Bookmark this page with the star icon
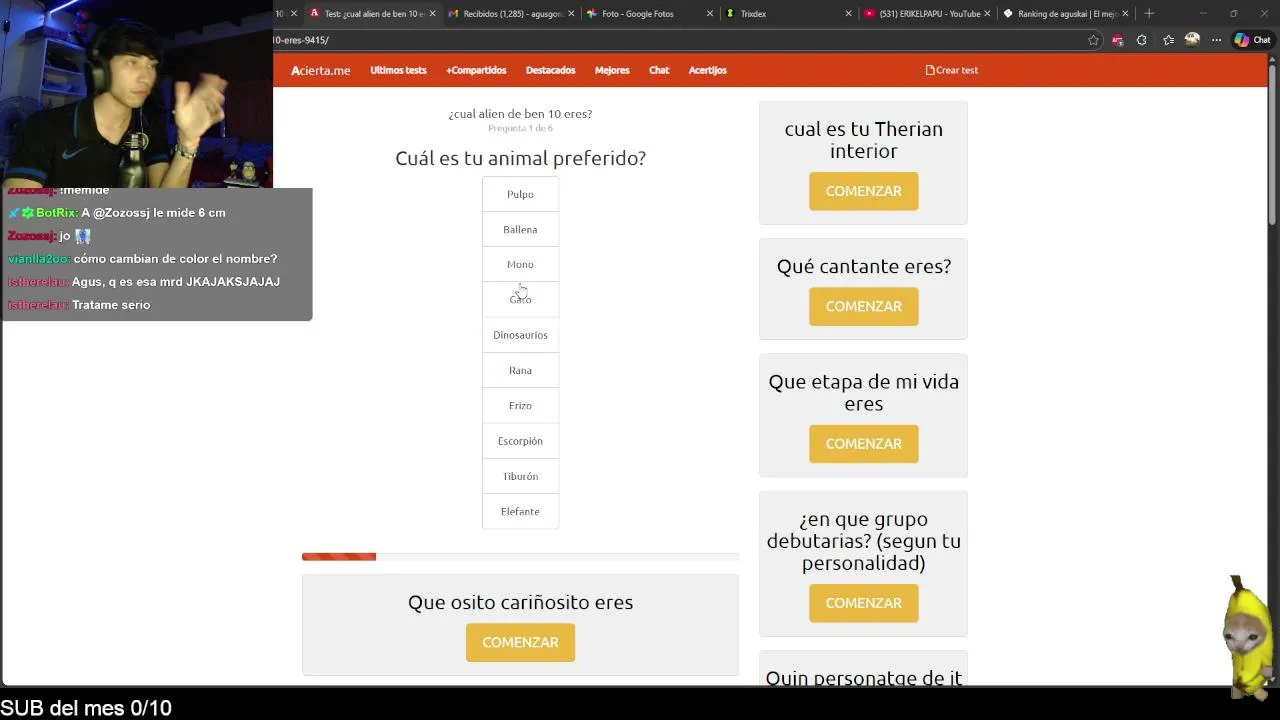 1093,40
